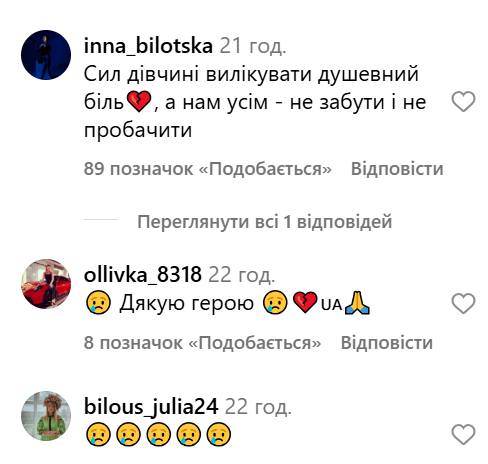Like bilous_julia24's comment with heart icon

pyautogui.click(x=463, y=434)
